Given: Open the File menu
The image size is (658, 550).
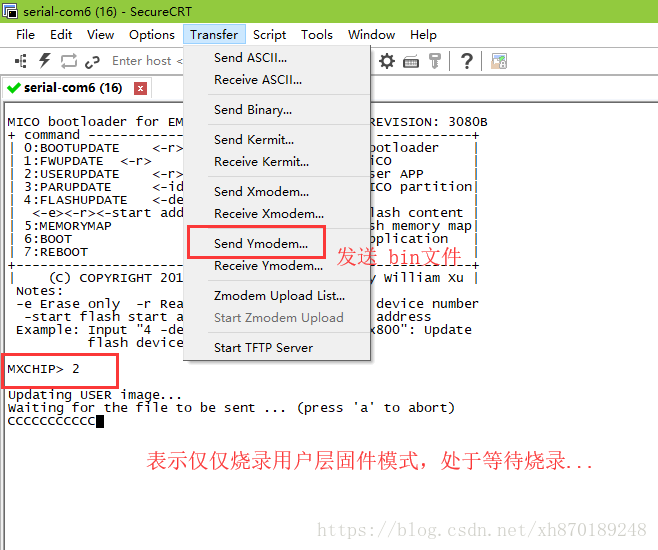Looking at the screenshot, I should click(x=25, y=34).
